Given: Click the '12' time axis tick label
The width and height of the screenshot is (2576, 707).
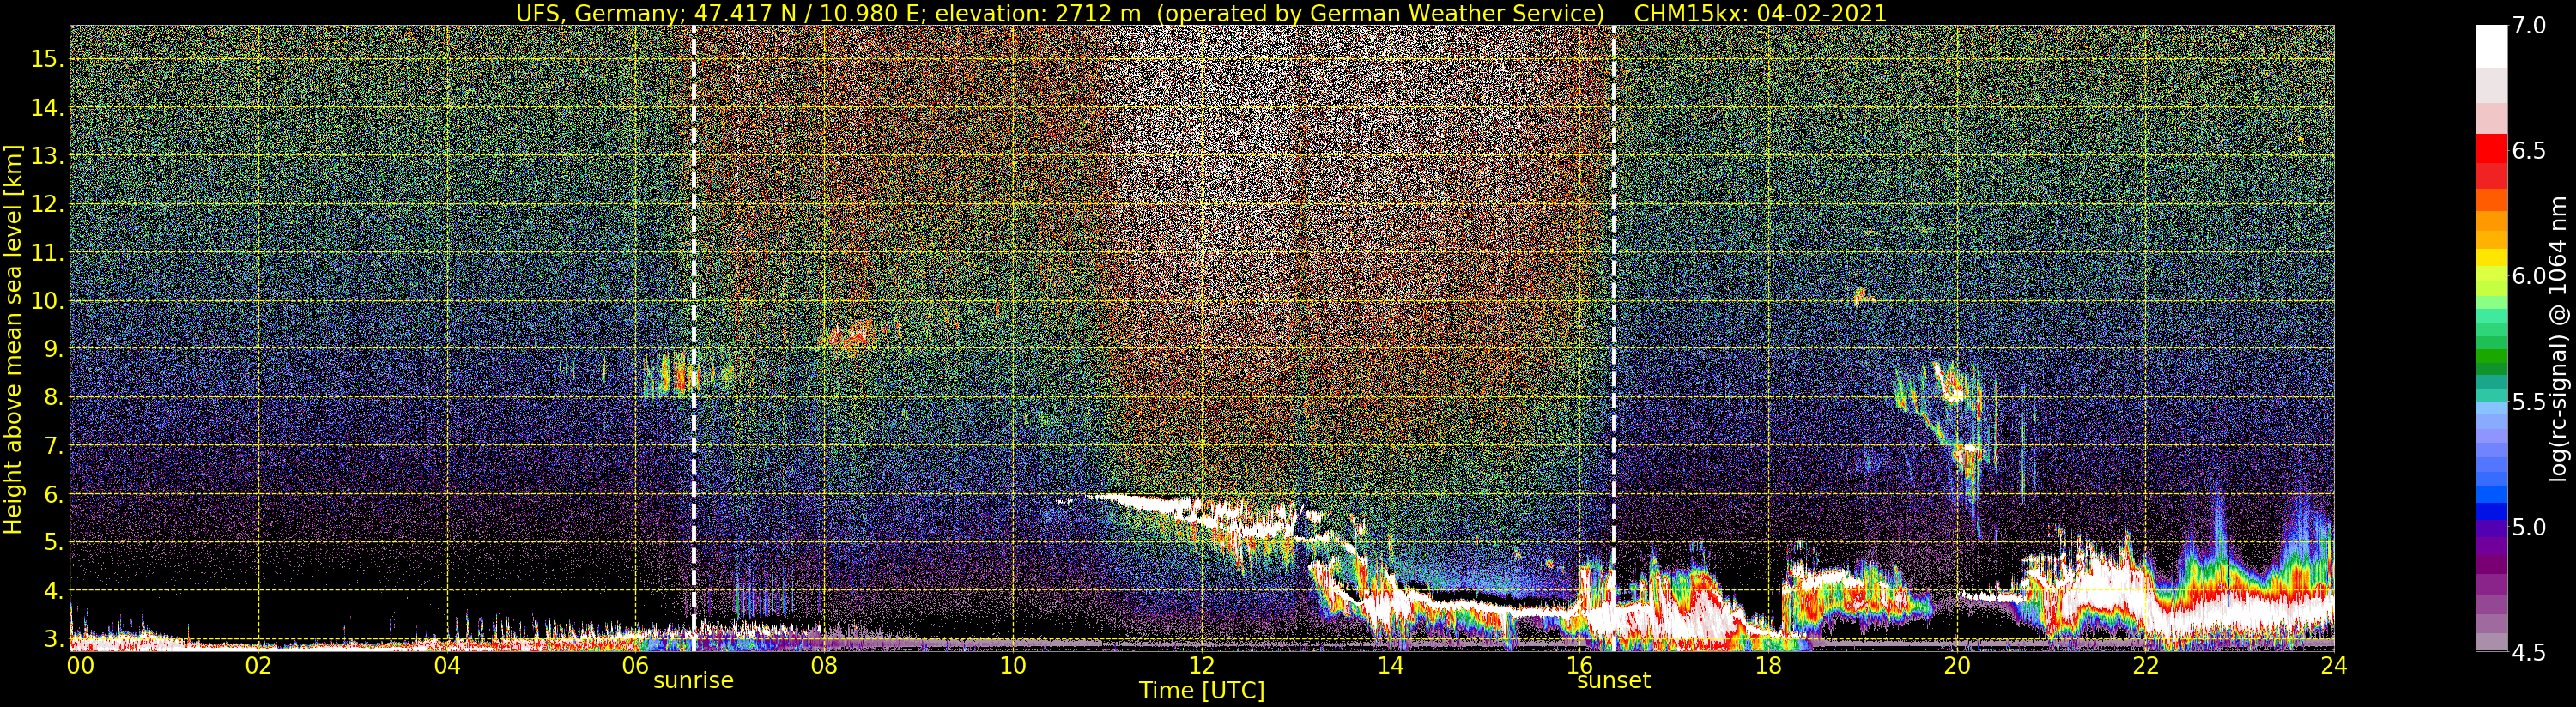Looking at the screenshot, I should [1202, 665].
